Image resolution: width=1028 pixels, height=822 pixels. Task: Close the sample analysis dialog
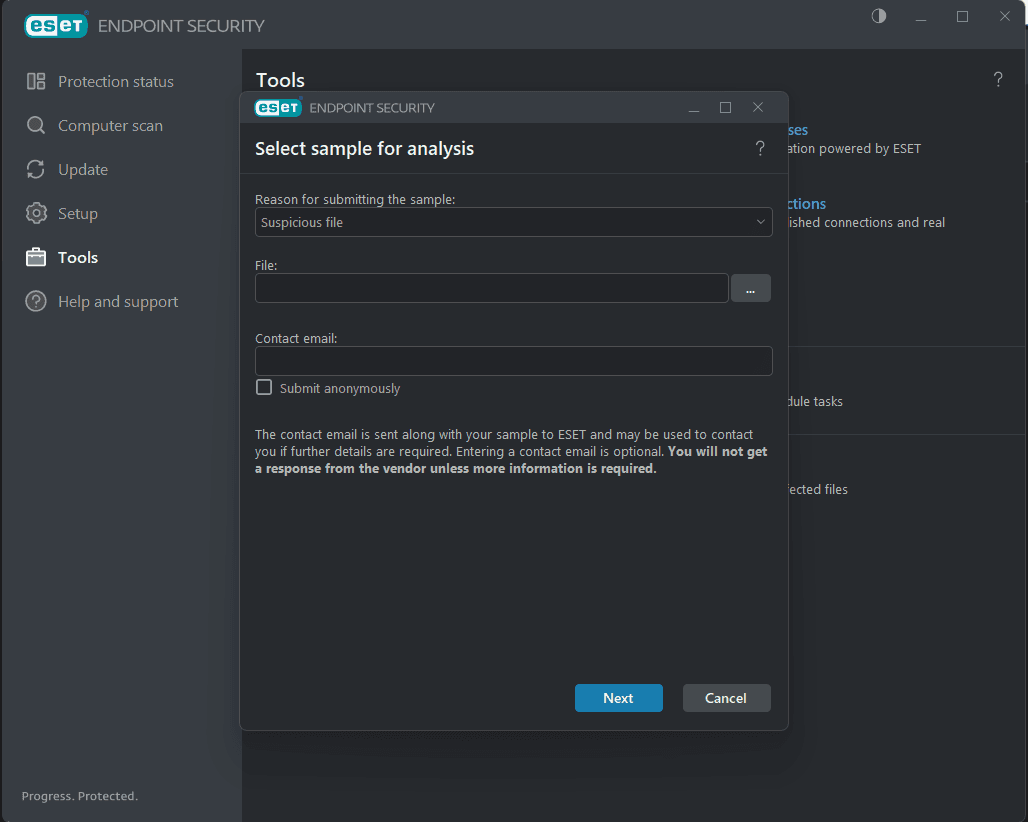[x=758, y=107]
